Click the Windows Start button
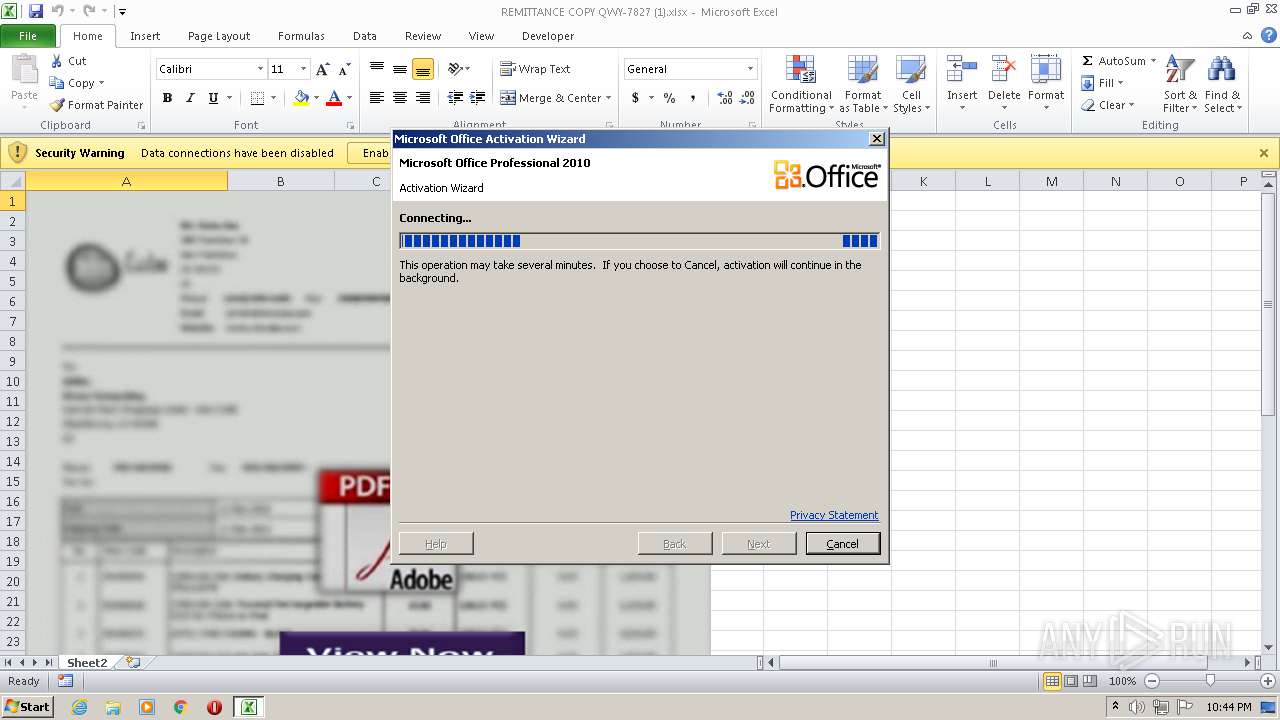Image resolution: width=1280 pixels, height=720 pixels. click(x=27, y=706)
